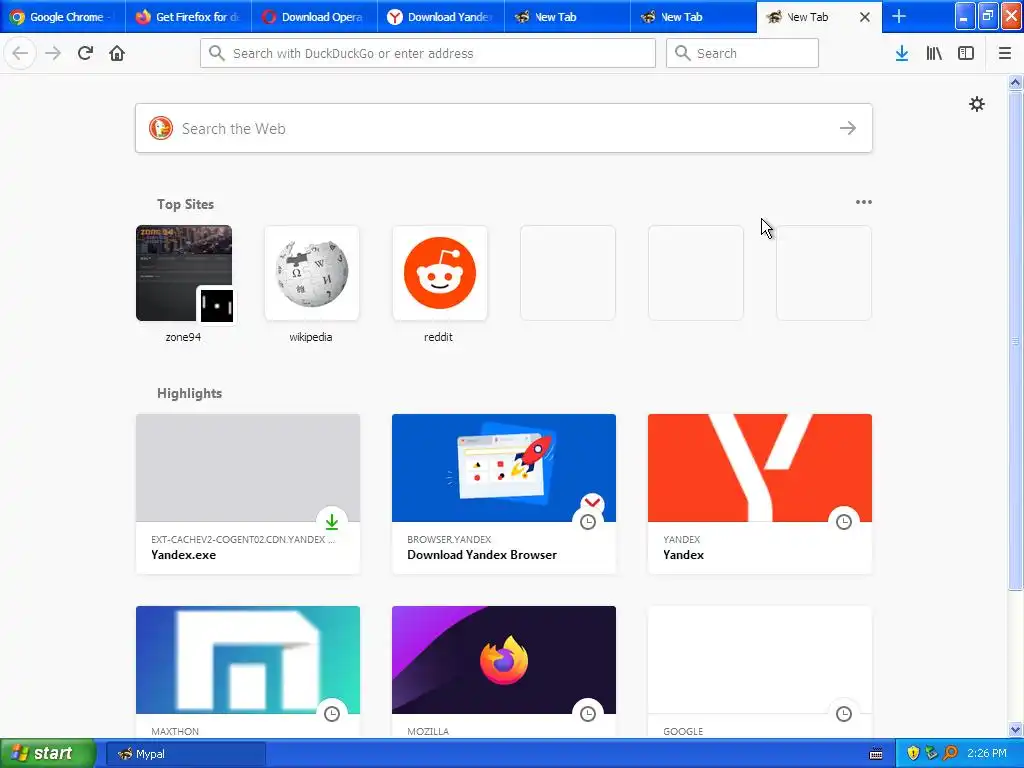Show the sidebars icon
The height and width of the screenshot is (768, 1024).
[966, 54]
